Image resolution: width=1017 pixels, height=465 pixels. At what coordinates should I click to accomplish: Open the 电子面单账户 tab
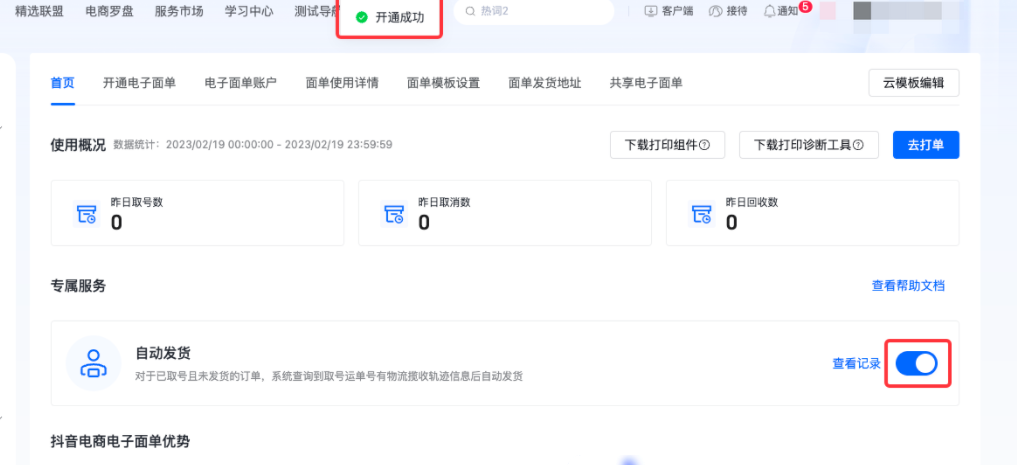click(x=240, y=83)
